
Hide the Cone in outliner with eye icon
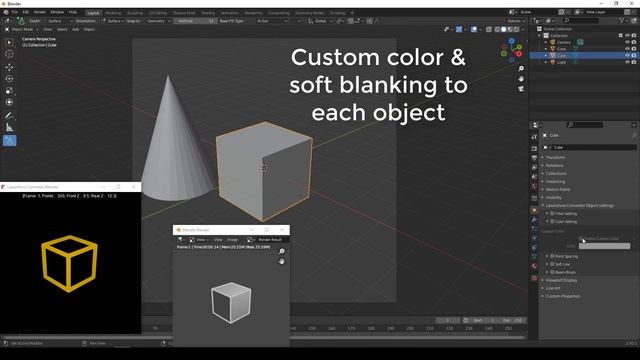(x=627, y=49)
